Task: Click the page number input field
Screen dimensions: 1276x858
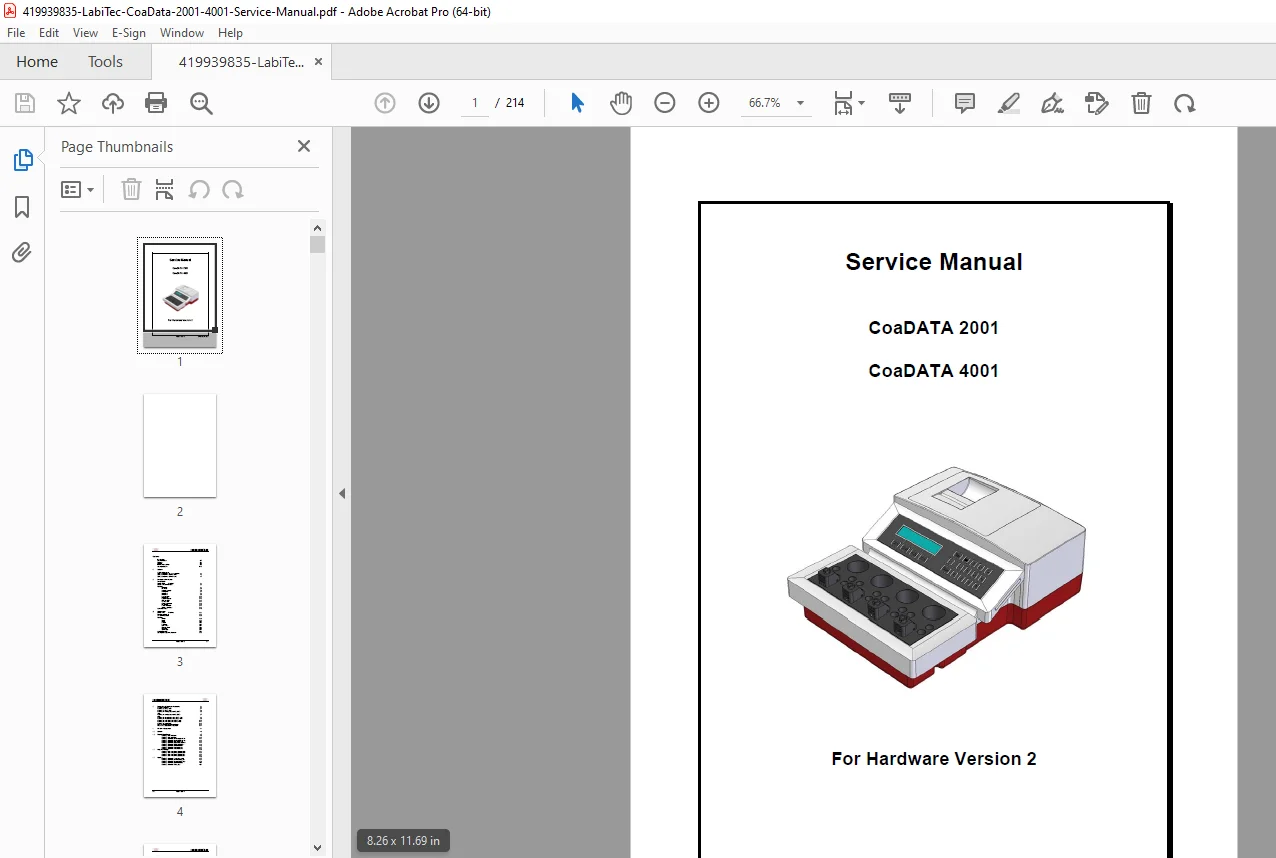Action: point(475,103)
